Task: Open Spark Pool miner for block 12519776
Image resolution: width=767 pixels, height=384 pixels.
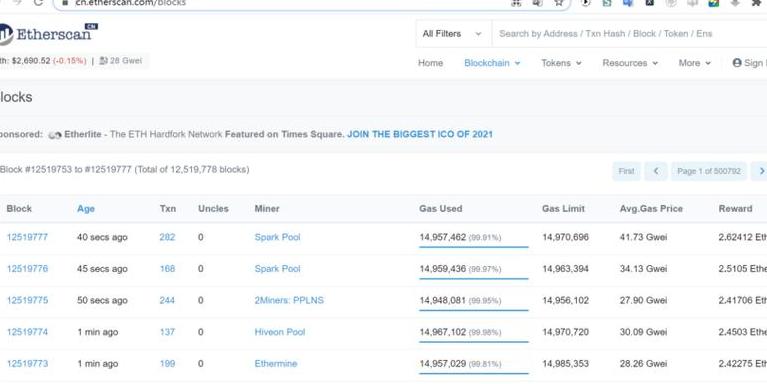Action: (277, 269)
